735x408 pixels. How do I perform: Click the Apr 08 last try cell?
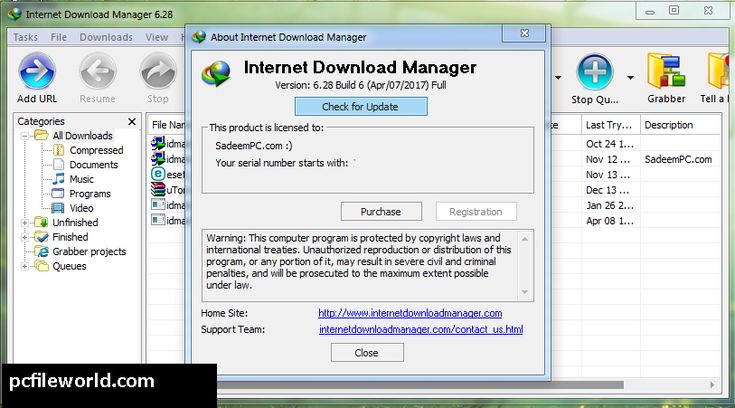click(609, 221)
